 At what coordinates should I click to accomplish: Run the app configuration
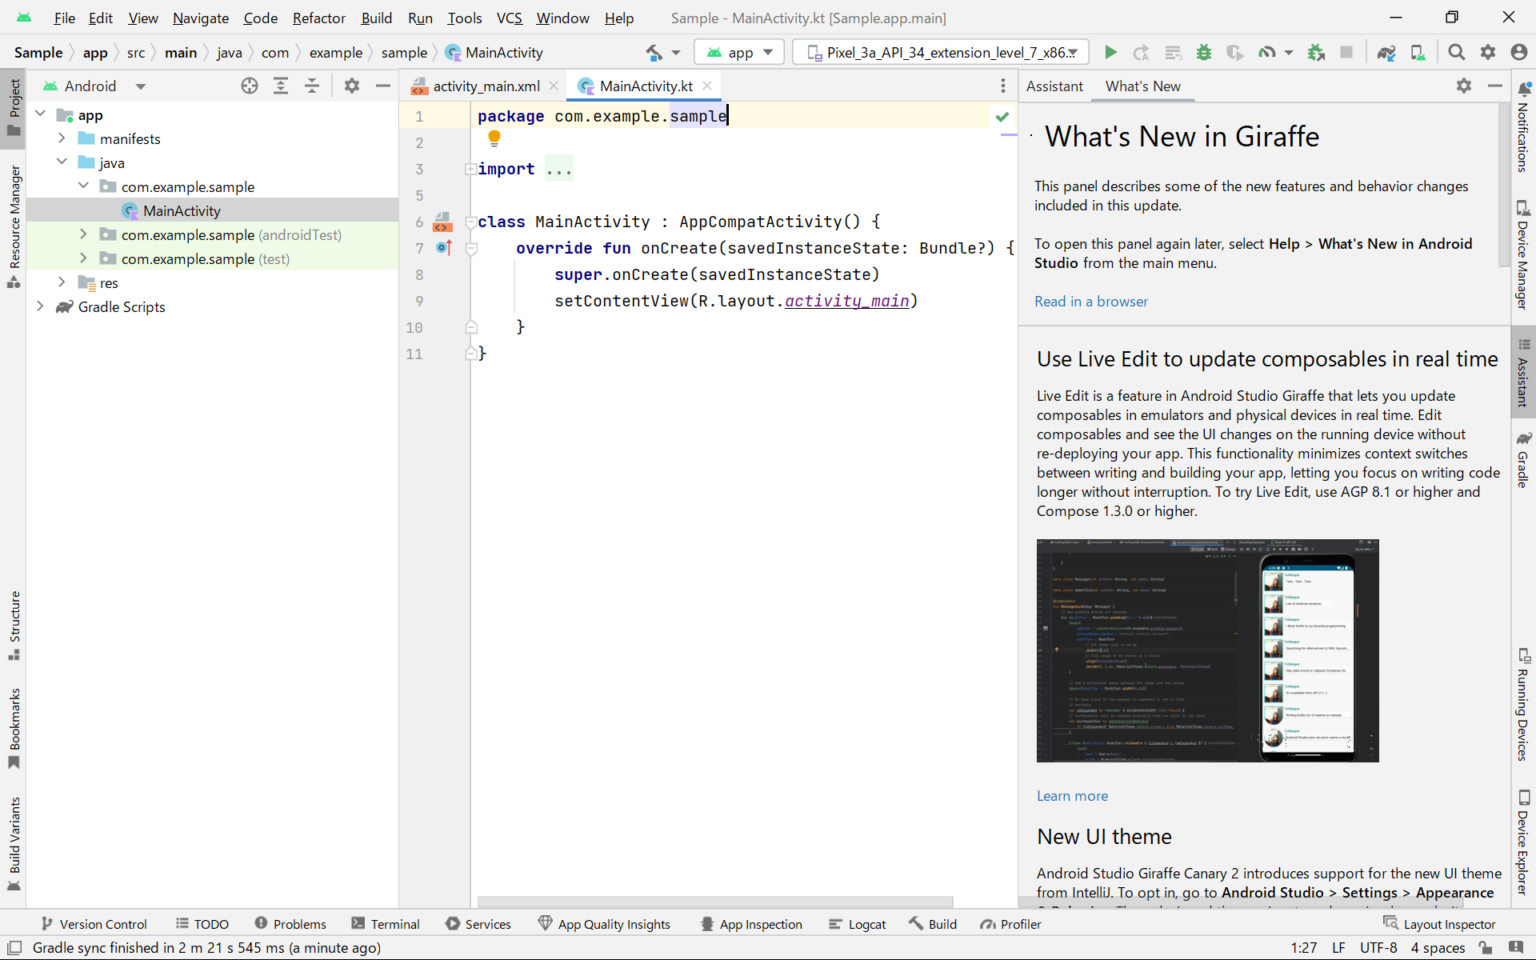click(1110, 51)
